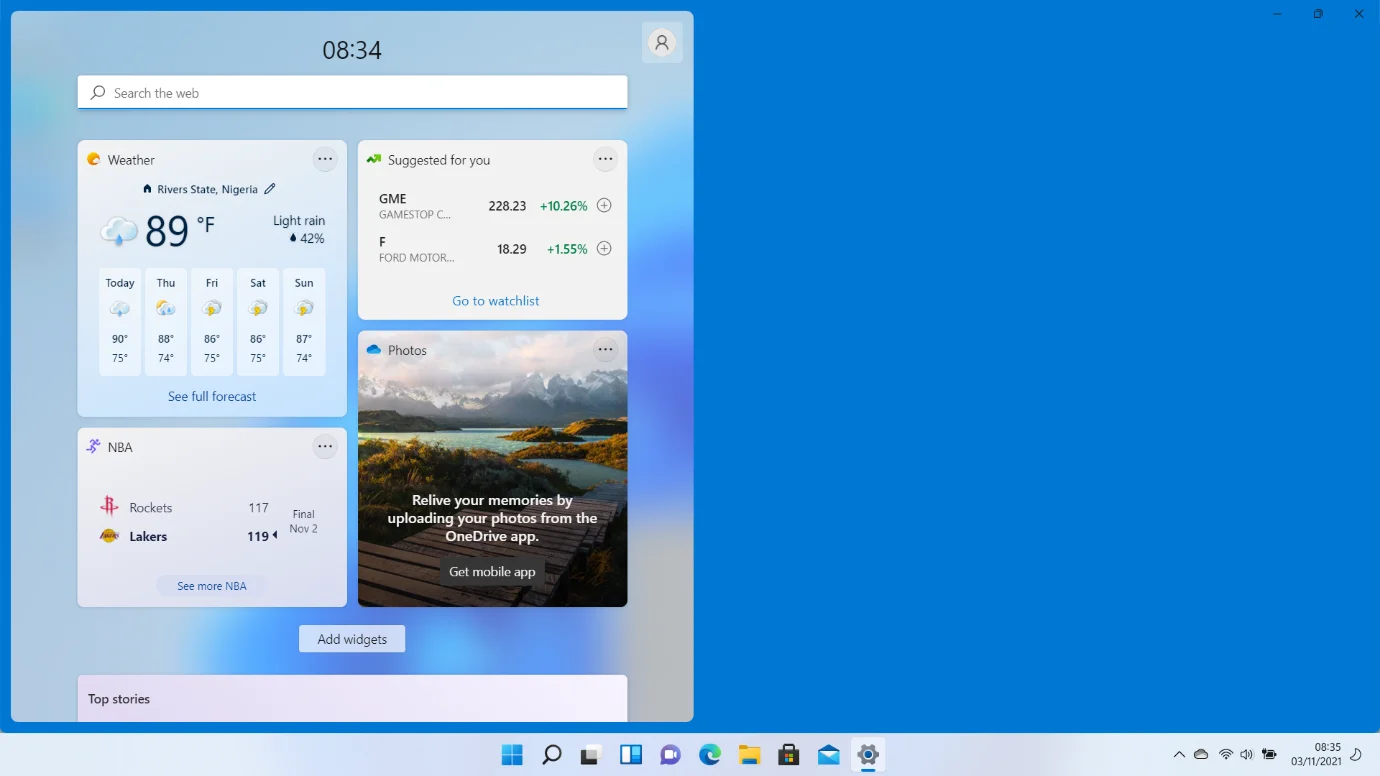
Task: Add GME to the watchlist
Action: pyautogui.click(x=604, y=205)
